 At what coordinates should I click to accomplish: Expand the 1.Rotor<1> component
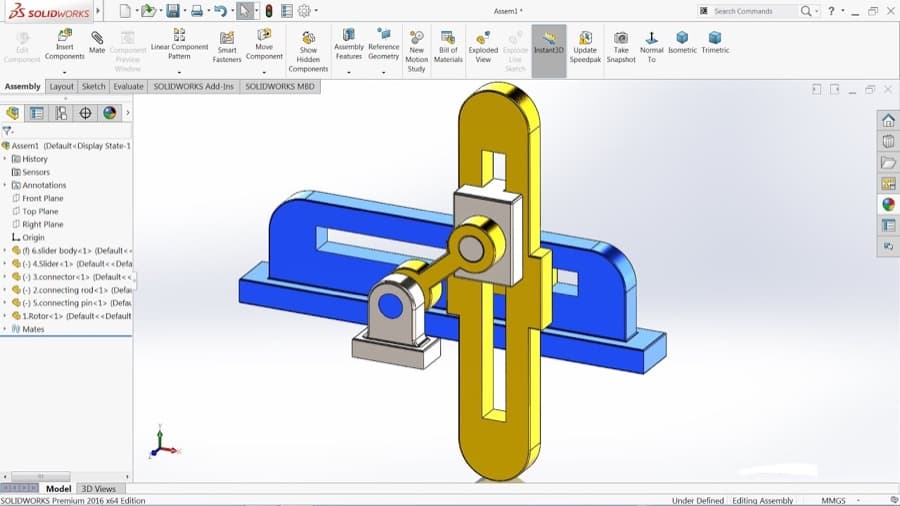[5, 316]
